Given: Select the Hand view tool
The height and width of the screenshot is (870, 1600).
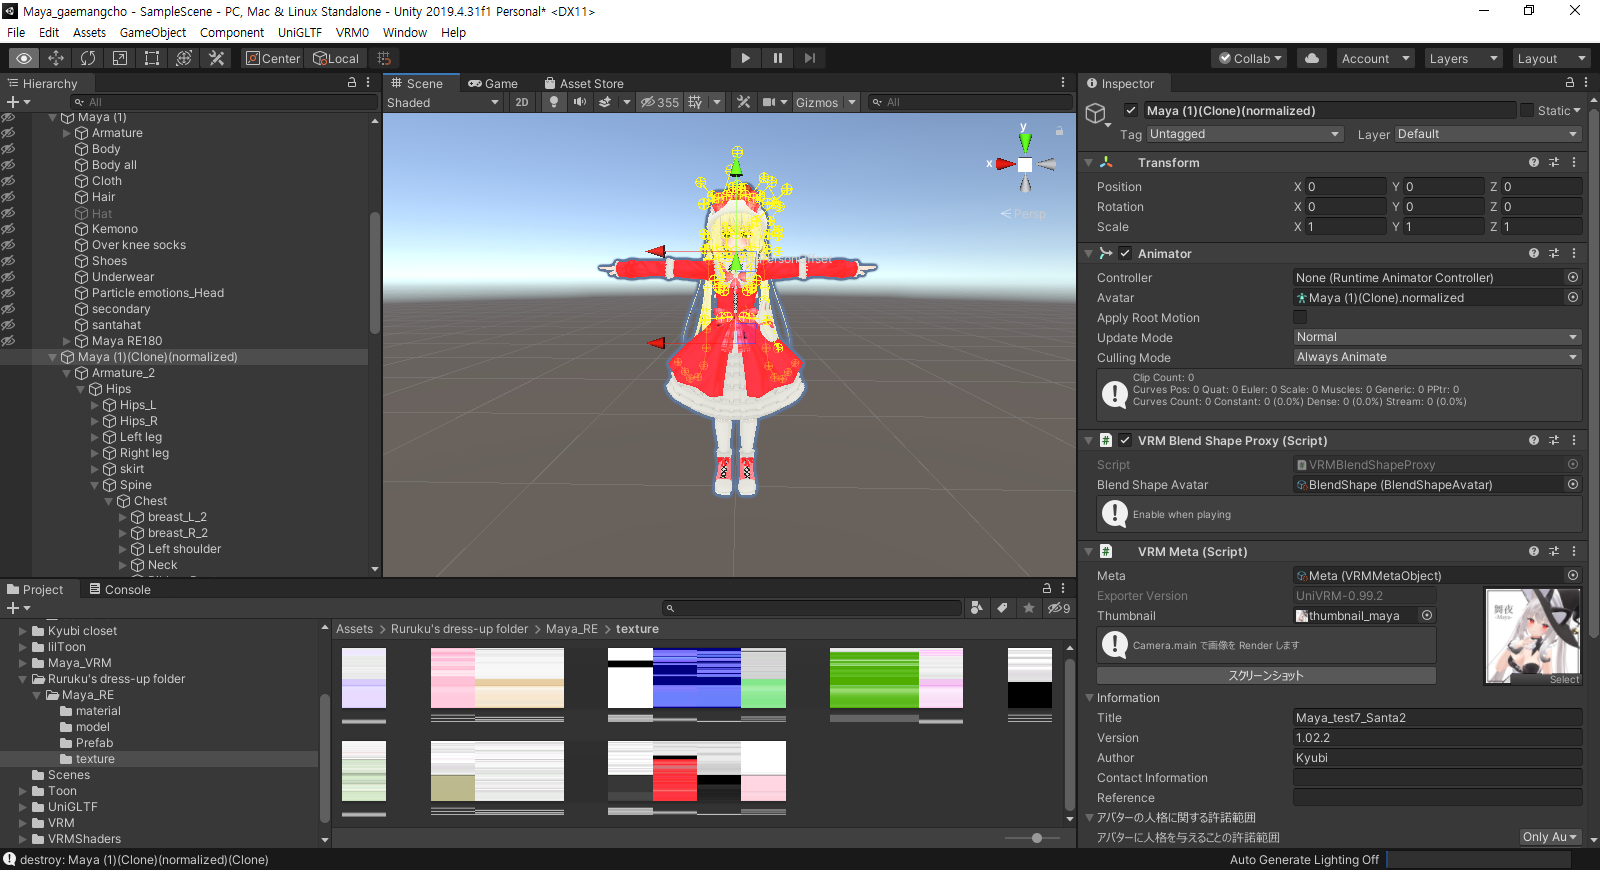Looking at the screenshot, I should pyautogui.click(x=24, y=58).
